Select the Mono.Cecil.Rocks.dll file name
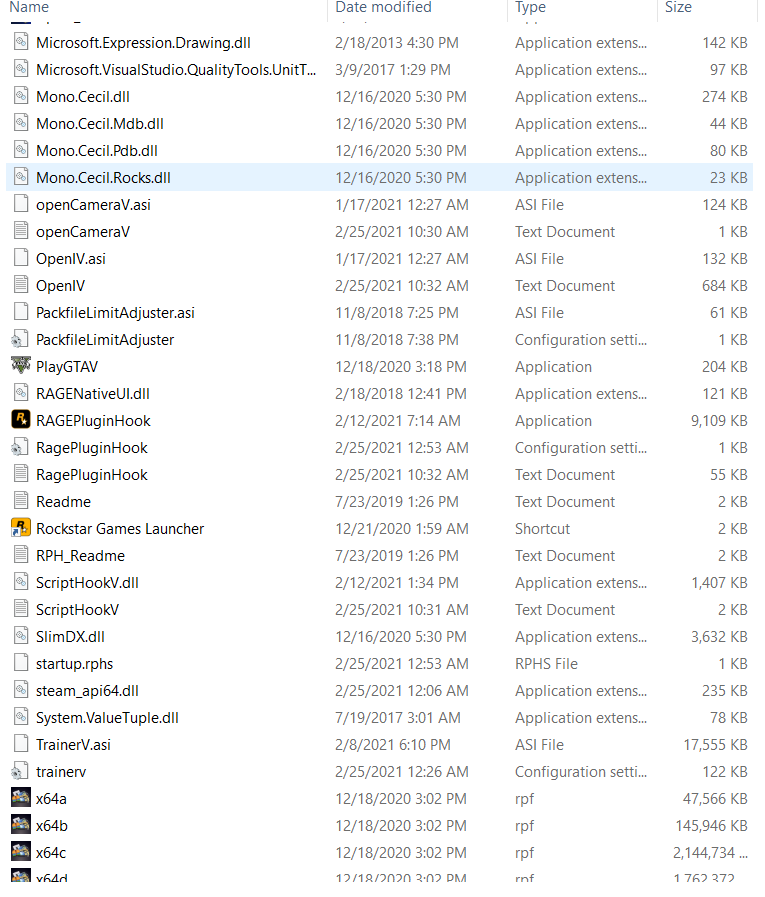The height and width of the screenshot is (897, 765). point(103,177)
